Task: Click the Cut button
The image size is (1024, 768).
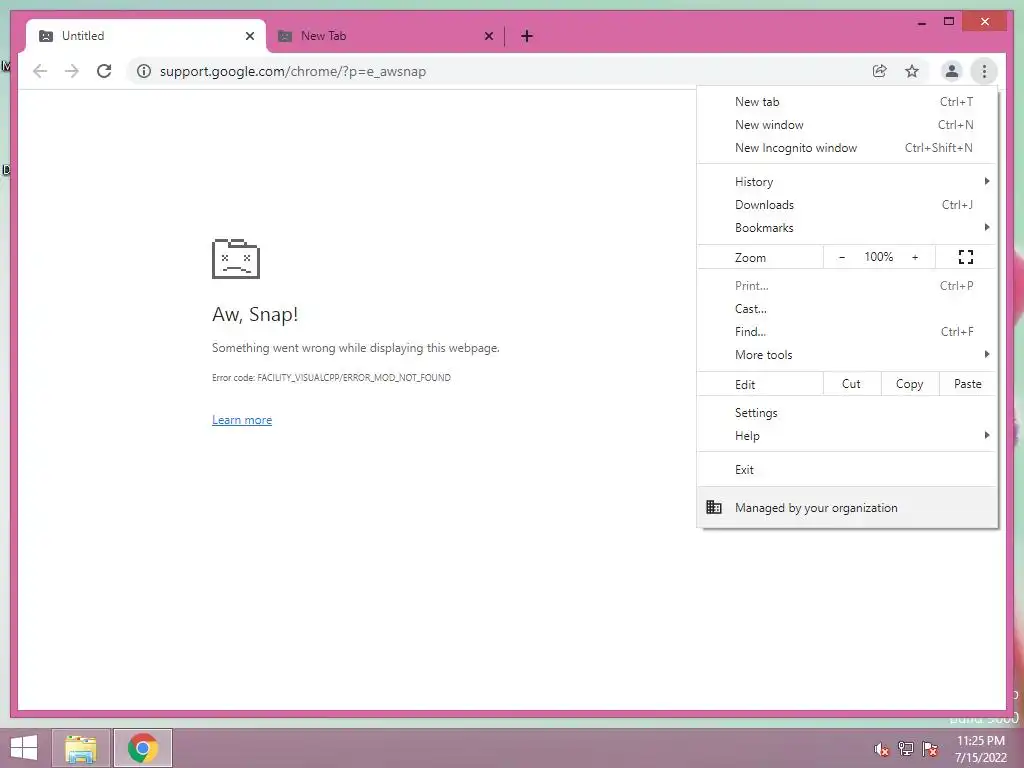Action: tap(852, 384)
